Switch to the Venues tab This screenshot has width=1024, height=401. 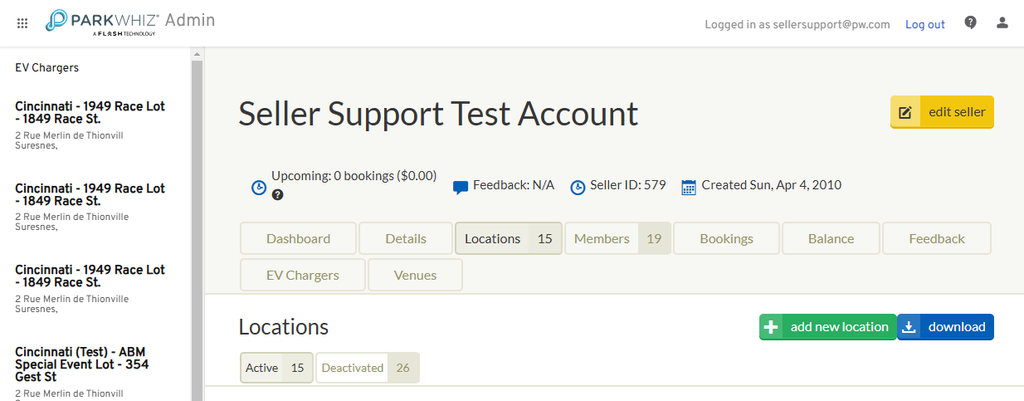pyautogui.click(x=415, y=275)
